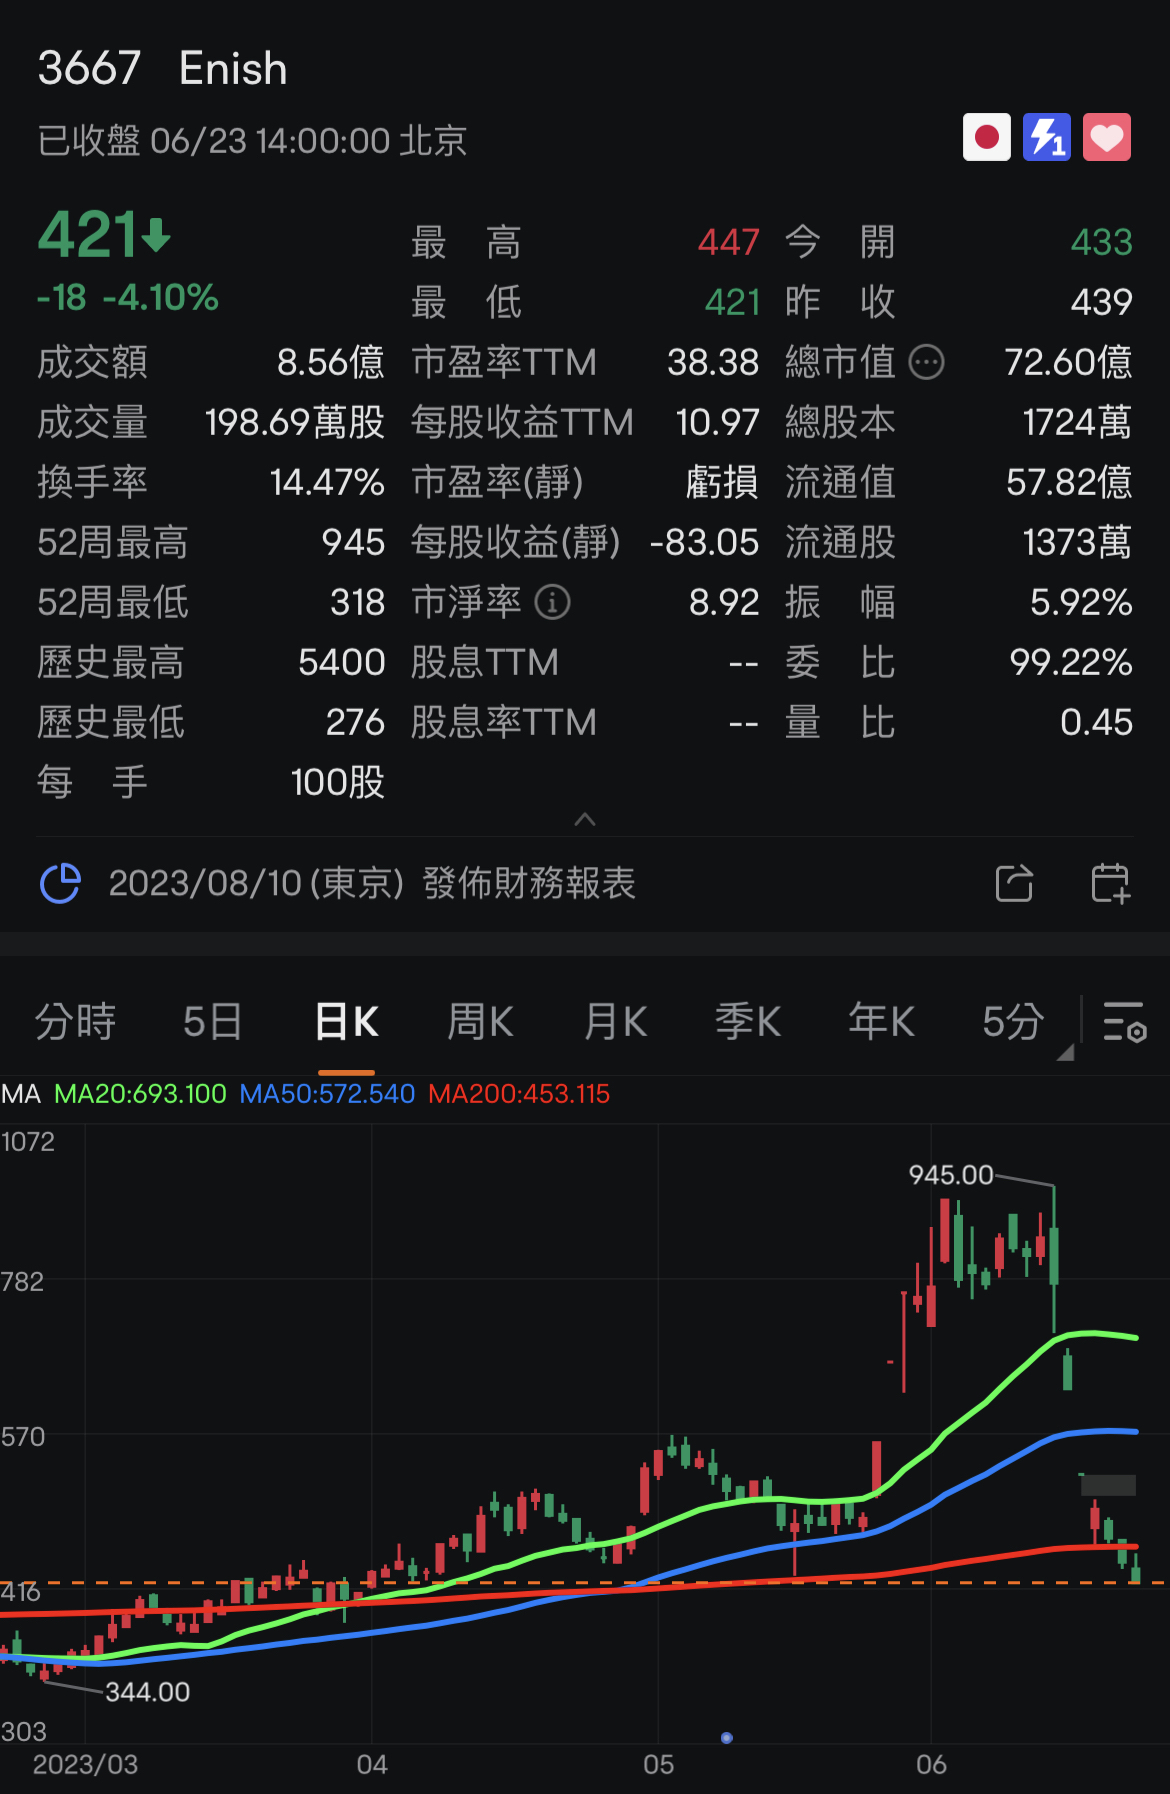Tap the 52周最高 value 945
This screenshot has height=1794, width=1170.
click(x=353, y=542)
